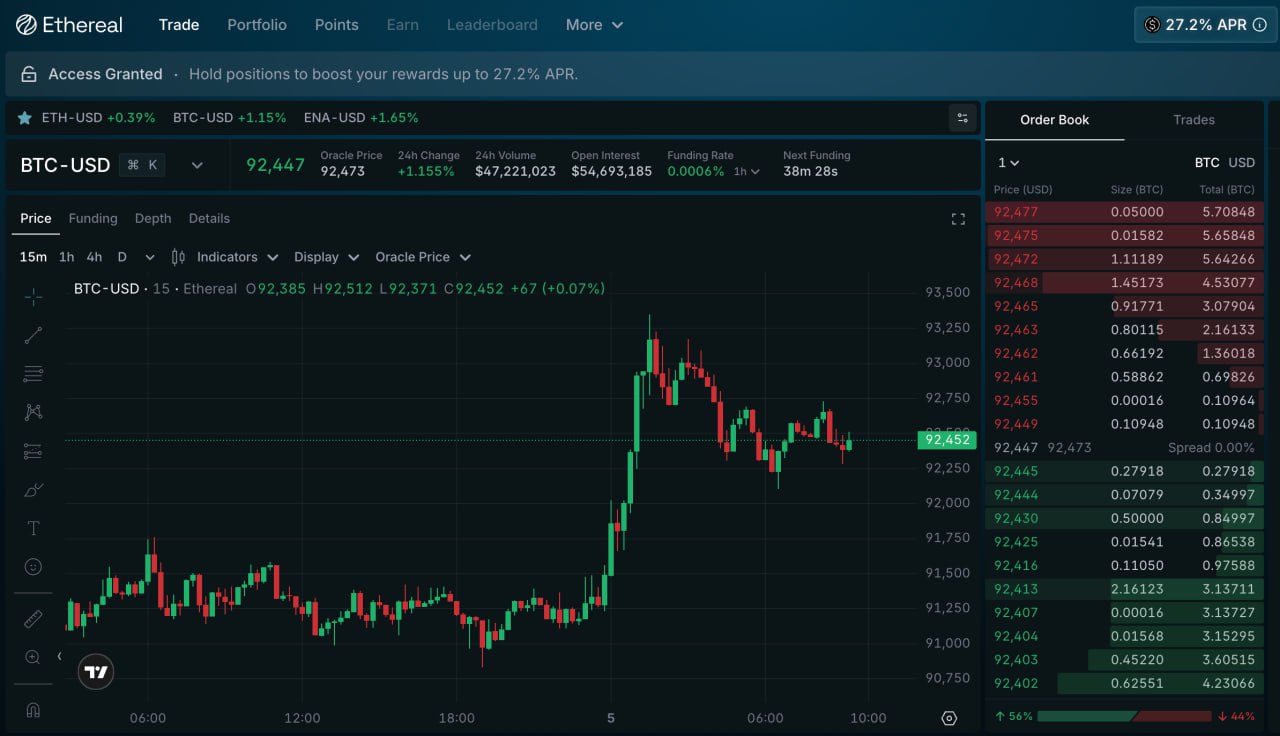The image size is (1280, 736).
Task: Switch order book units to USD
Action: click(x=1241, y=163)
